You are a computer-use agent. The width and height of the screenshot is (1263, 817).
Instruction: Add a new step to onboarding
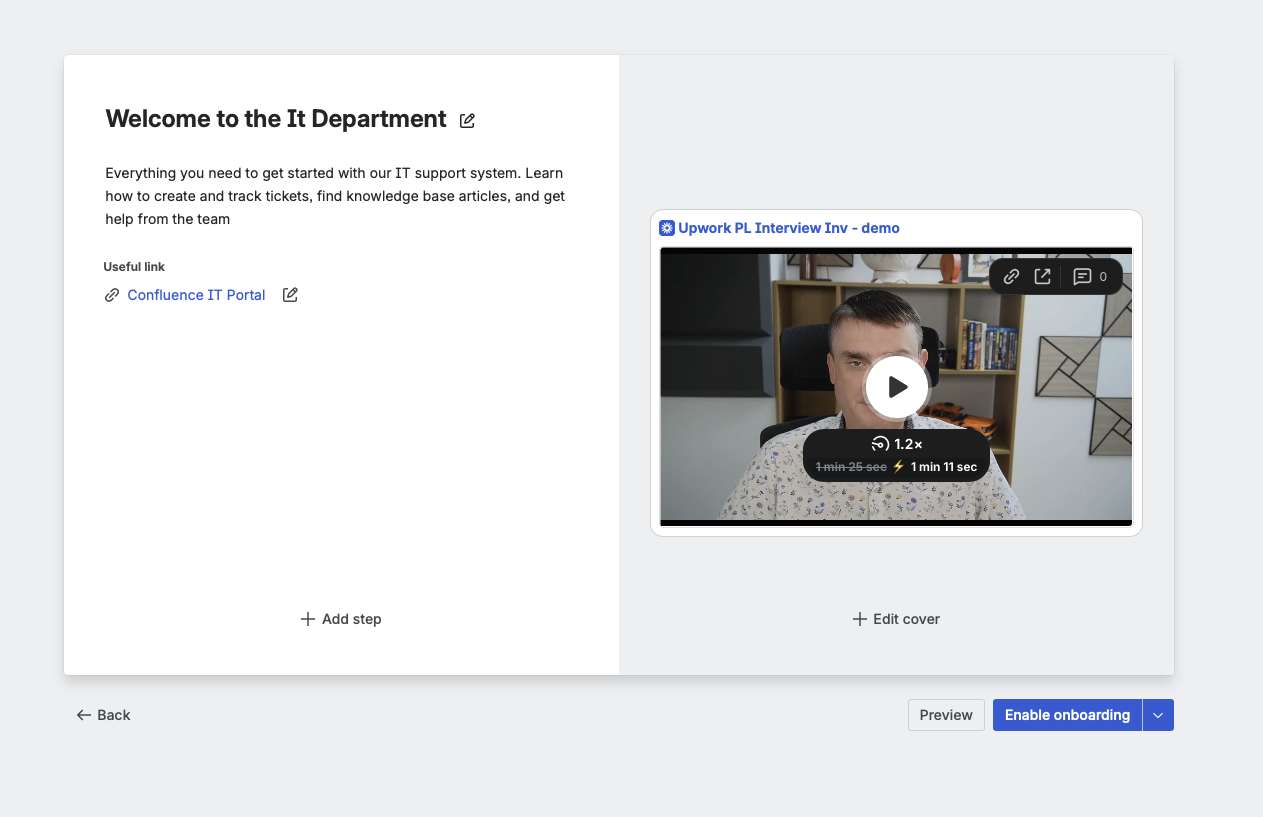(341, 619)
